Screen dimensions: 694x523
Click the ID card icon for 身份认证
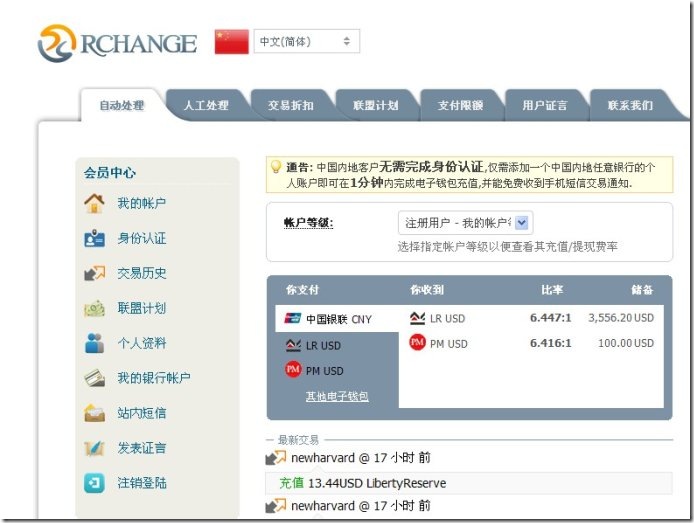click(x=94, y=238)
